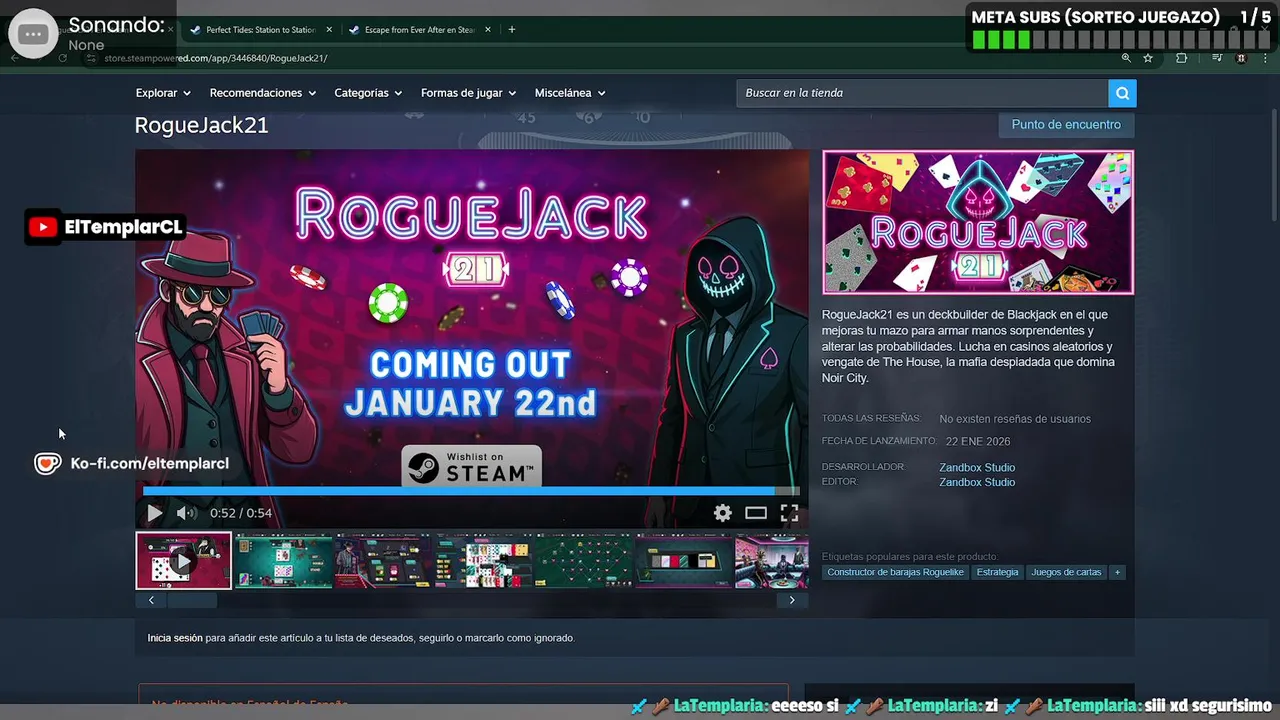Open video settings gear icon

point(723,513)
